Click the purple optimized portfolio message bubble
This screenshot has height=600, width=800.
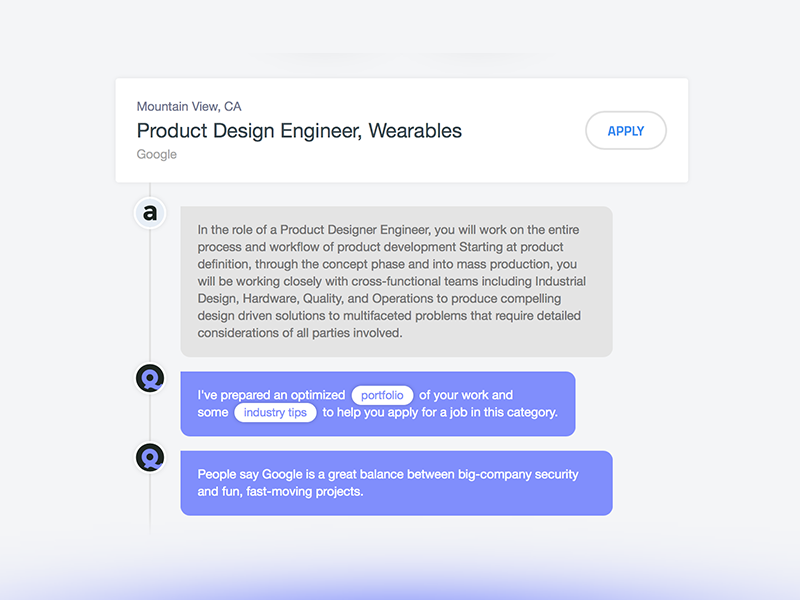coord(378,404)
